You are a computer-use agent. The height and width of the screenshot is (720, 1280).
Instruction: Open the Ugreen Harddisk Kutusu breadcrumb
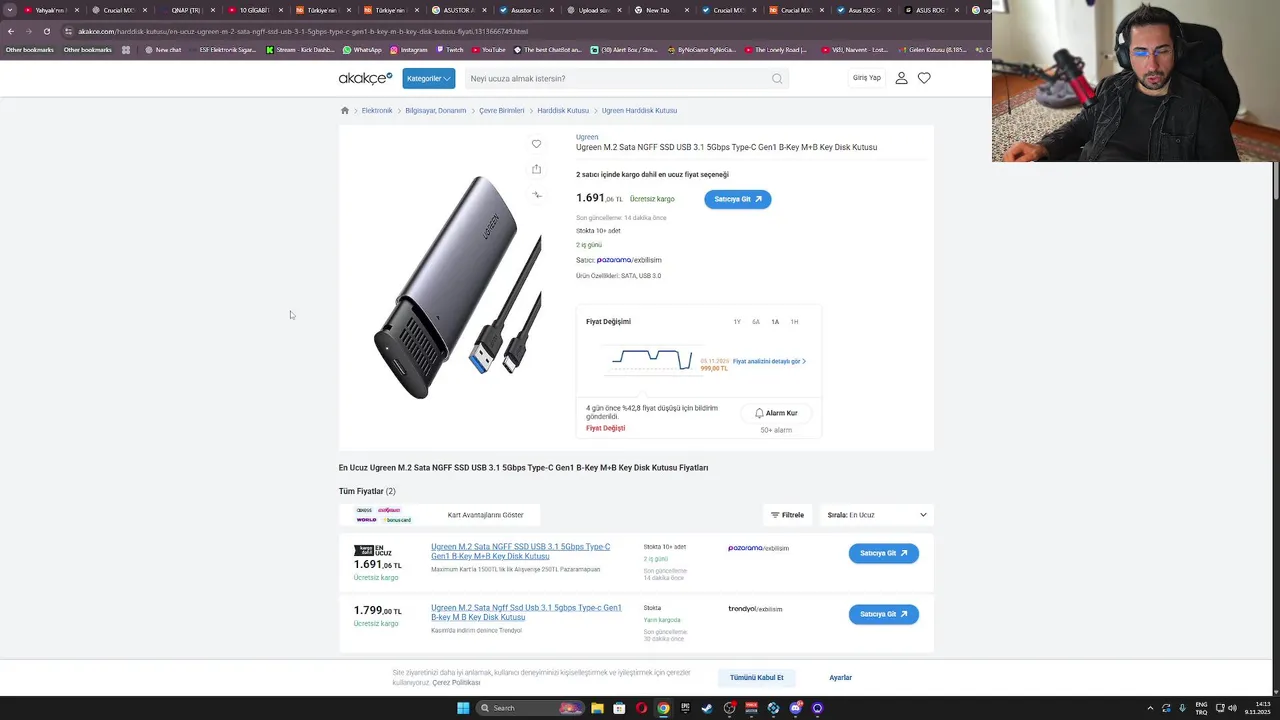click(639, 111)
